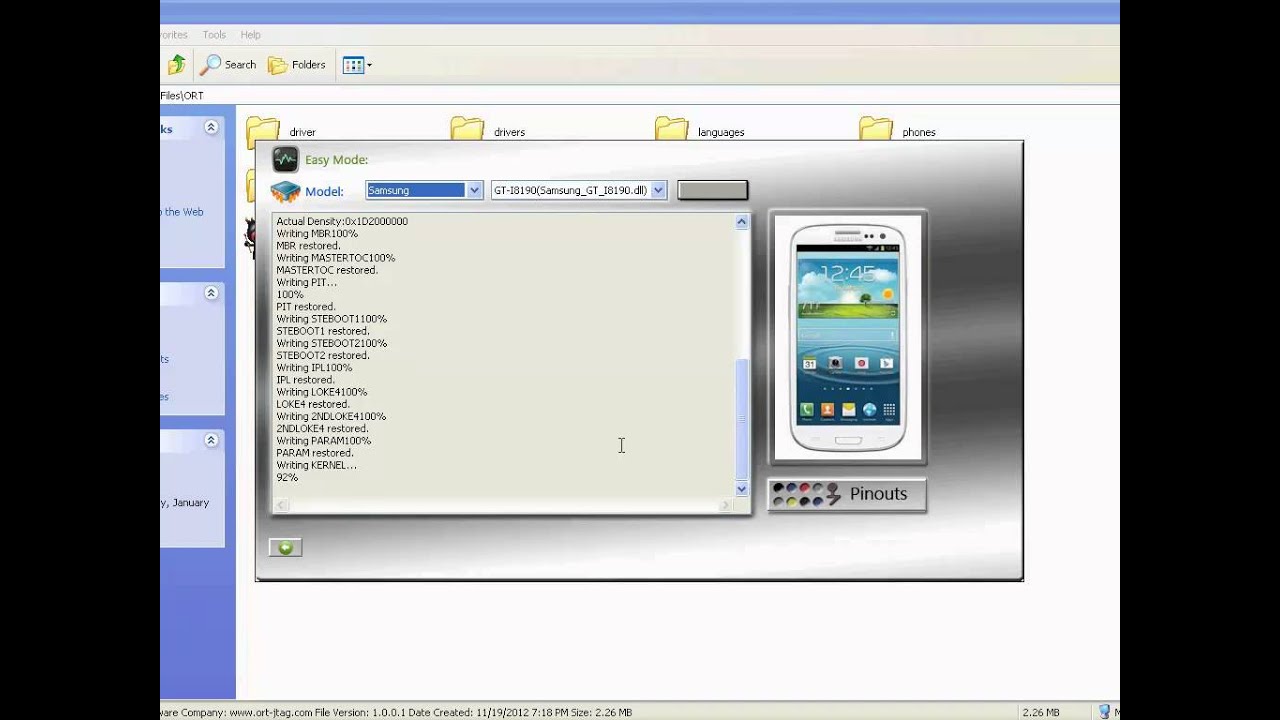Click the log scroll up arrow
Viewport: 1280px width, 720px height.
point(741,222)
